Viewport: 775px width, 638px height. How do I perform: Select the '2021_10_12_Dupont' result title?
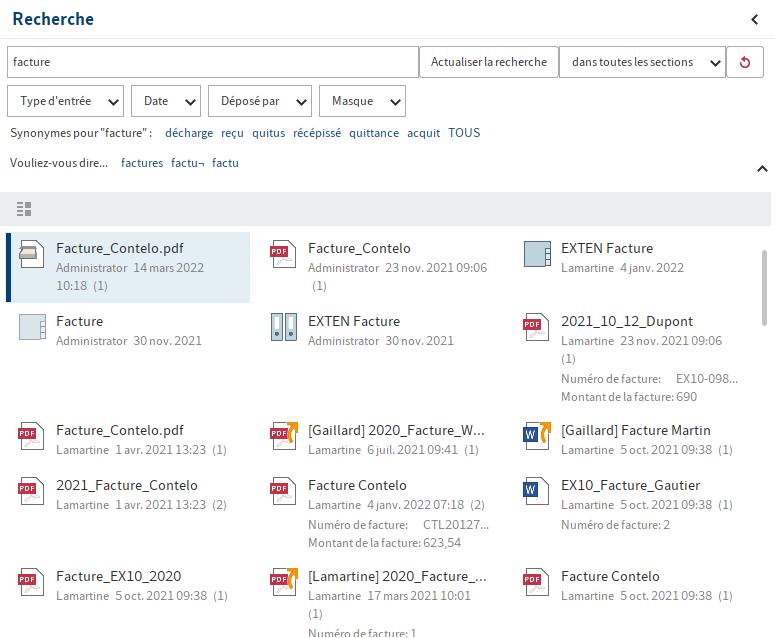pyautogui.click(x=627, y=321)
